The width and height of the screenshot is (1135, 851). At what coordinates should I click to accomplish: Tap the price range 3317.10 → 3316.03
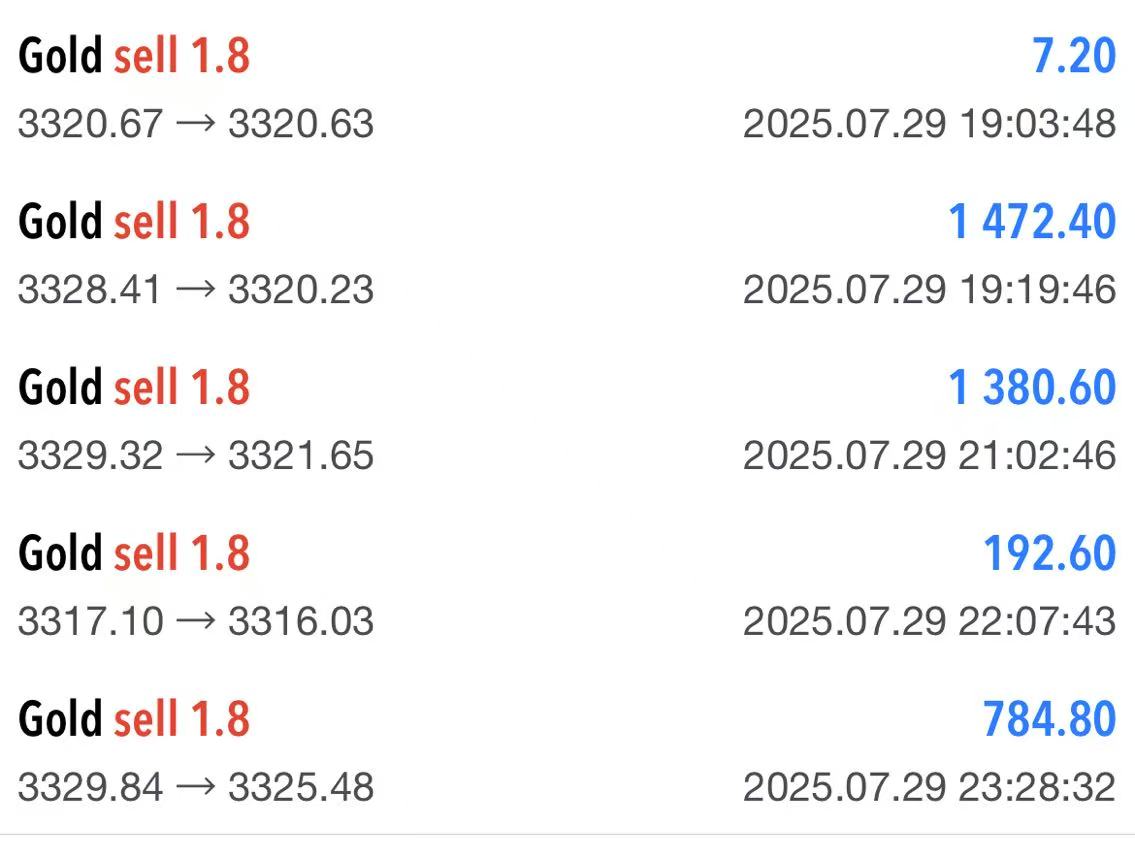coord(195,621)
